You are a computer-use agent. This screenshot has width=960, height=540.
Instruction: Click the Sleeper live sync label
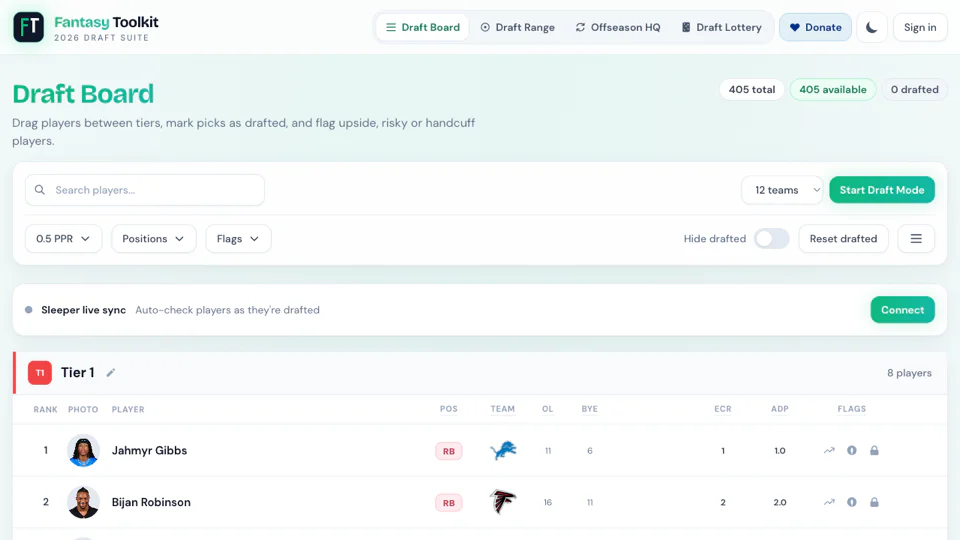click(83, 310)
